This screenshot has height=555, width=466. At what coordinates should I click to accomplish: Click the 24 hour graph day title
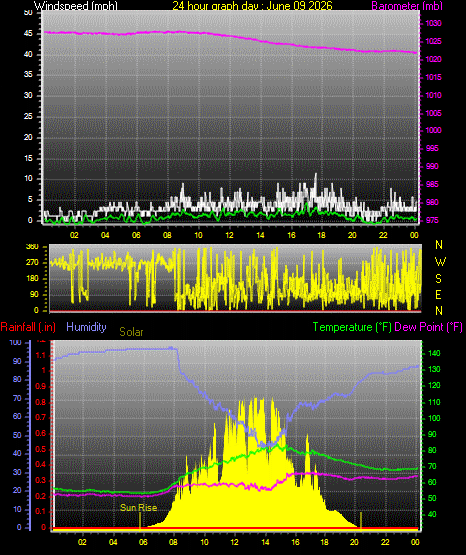(252, 6)
